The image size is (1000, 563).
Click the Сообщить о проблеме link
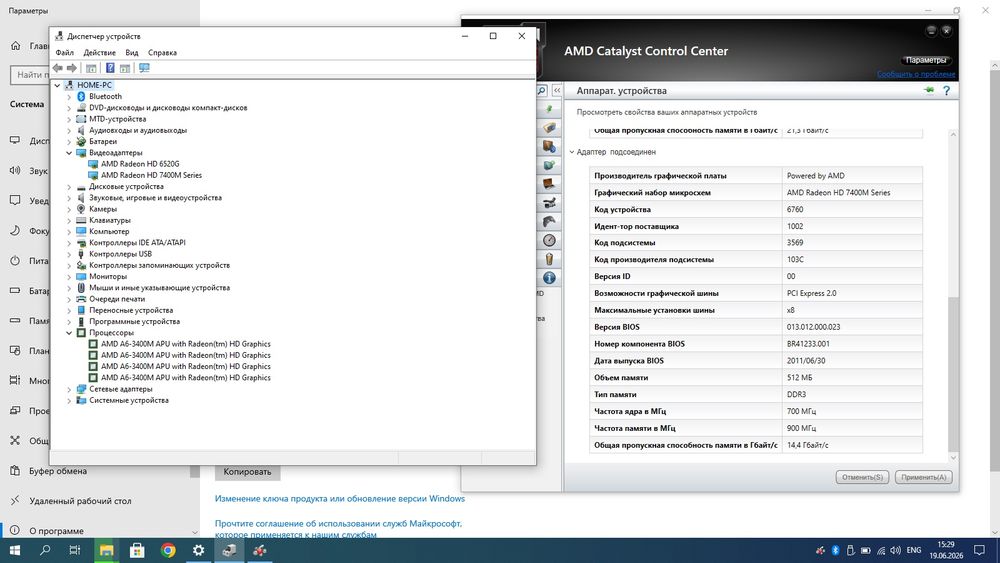coord(916,74)
